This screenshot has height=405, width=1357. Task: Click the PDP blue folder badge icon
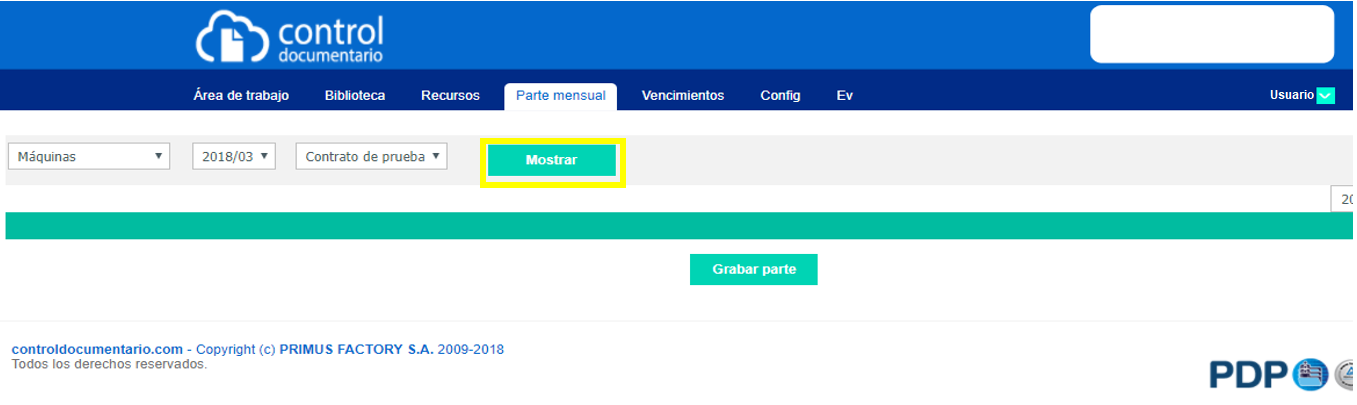[1310, 375]
